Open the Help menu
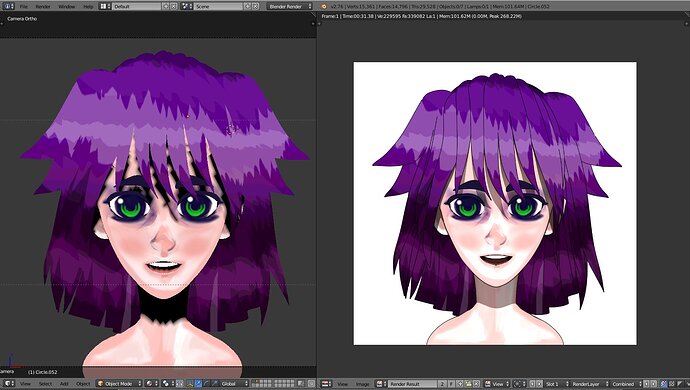The image size is (690, 390). (x=88, y=7)
